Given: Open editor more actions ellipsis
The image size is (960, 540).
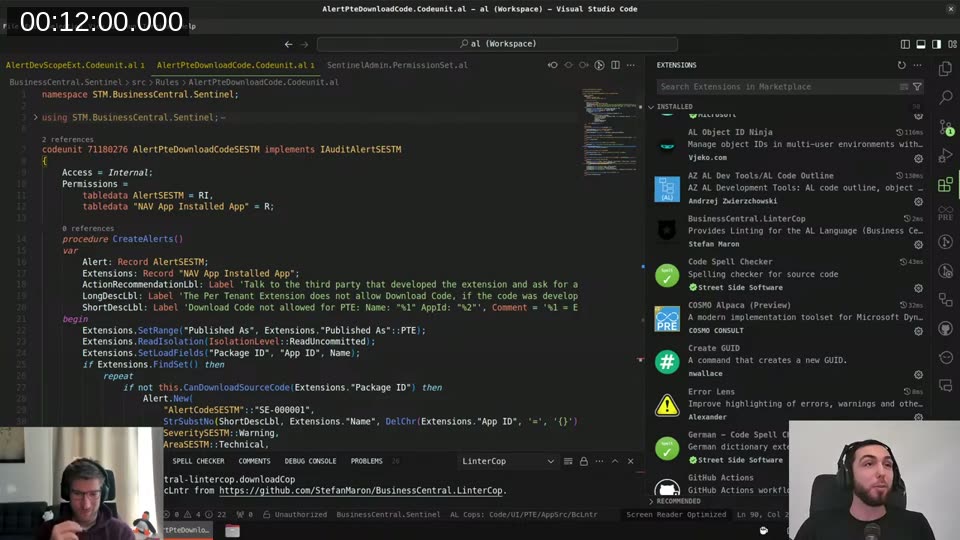Looking at the screenshot, I should coord(631,65).
